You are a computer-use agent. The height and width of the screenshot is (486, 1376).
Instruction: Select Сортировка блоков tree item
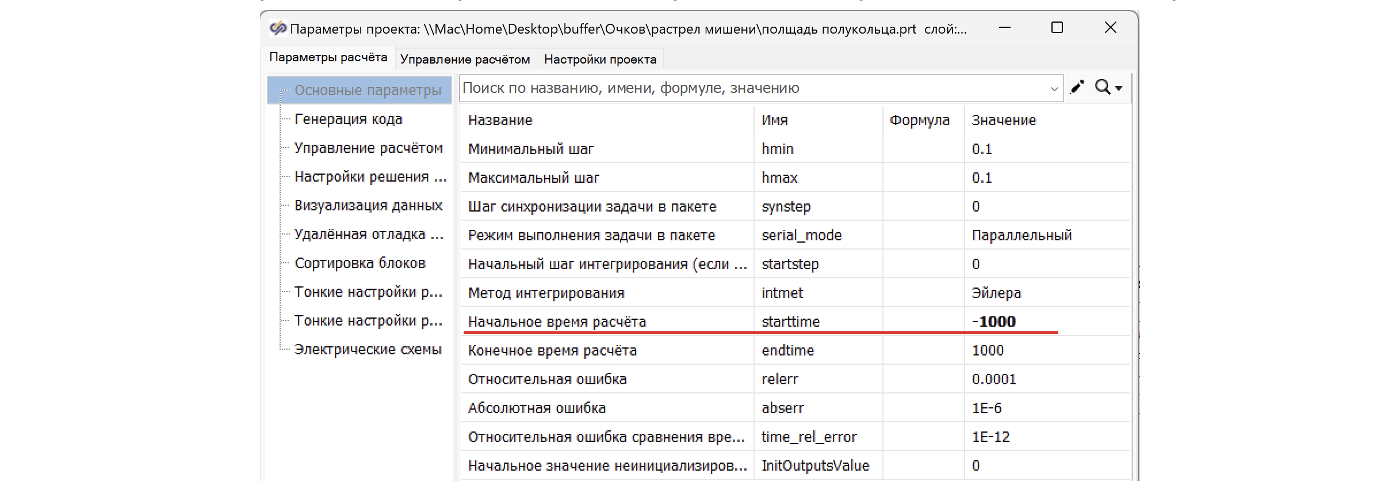click(360, 263)
